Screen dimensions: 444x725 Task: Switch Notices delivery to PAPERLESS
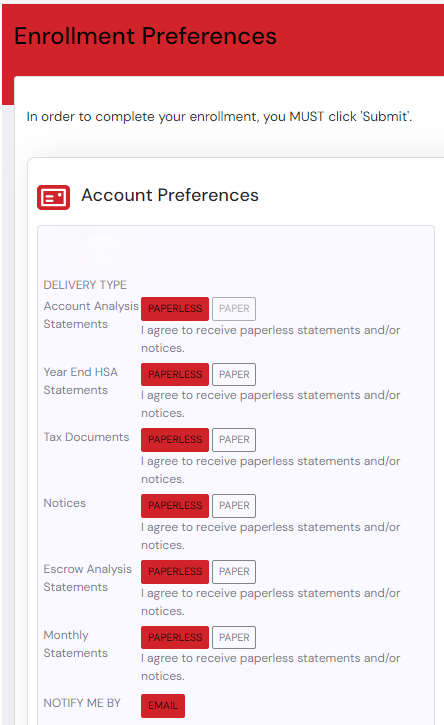[x=175, y=505]
